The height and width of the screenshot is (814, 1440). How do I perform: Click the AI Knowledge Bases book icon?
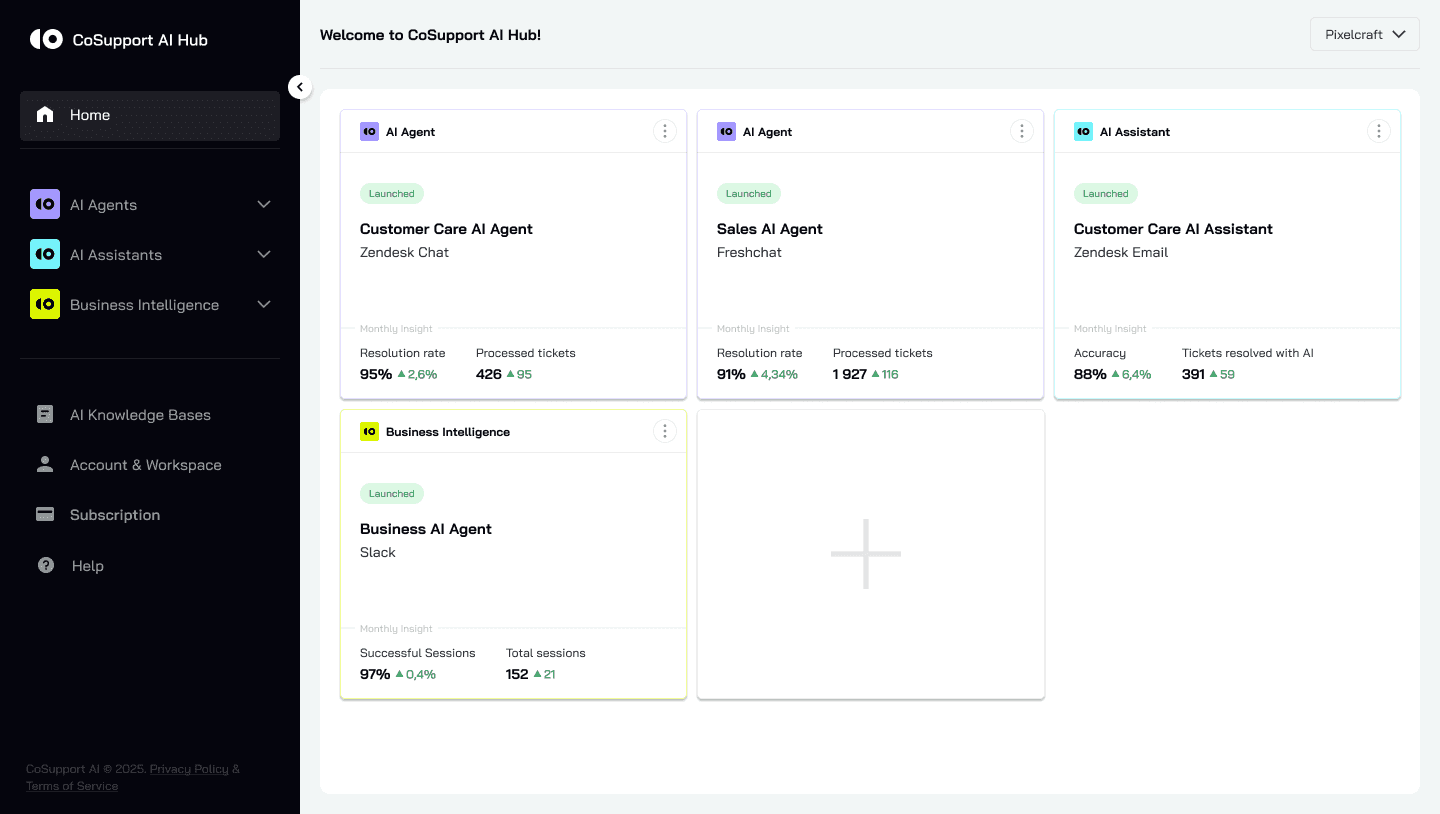[x=45, y=414]
